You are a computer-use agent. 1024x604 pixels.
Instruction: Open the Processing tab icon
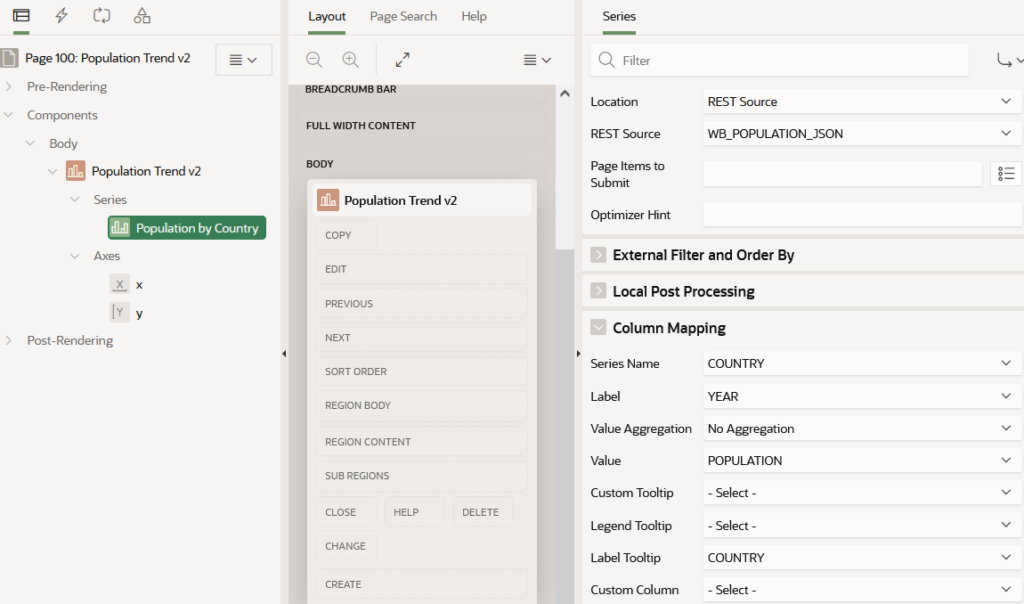101,16
